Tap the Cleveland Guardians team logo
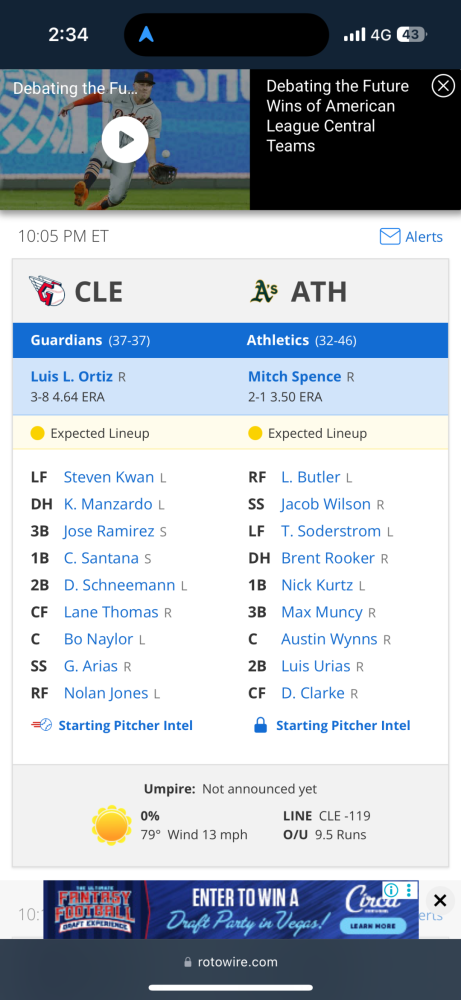This screenshot has width=461, height=1000. (47, 292)
